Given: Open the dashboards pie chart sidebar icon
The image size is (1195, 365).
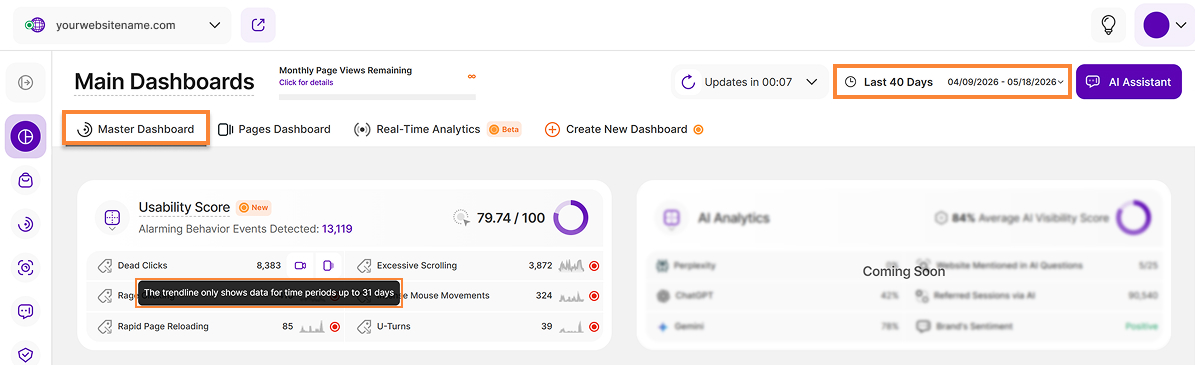Looking at the screenshot, I should [x=25, y=136].
